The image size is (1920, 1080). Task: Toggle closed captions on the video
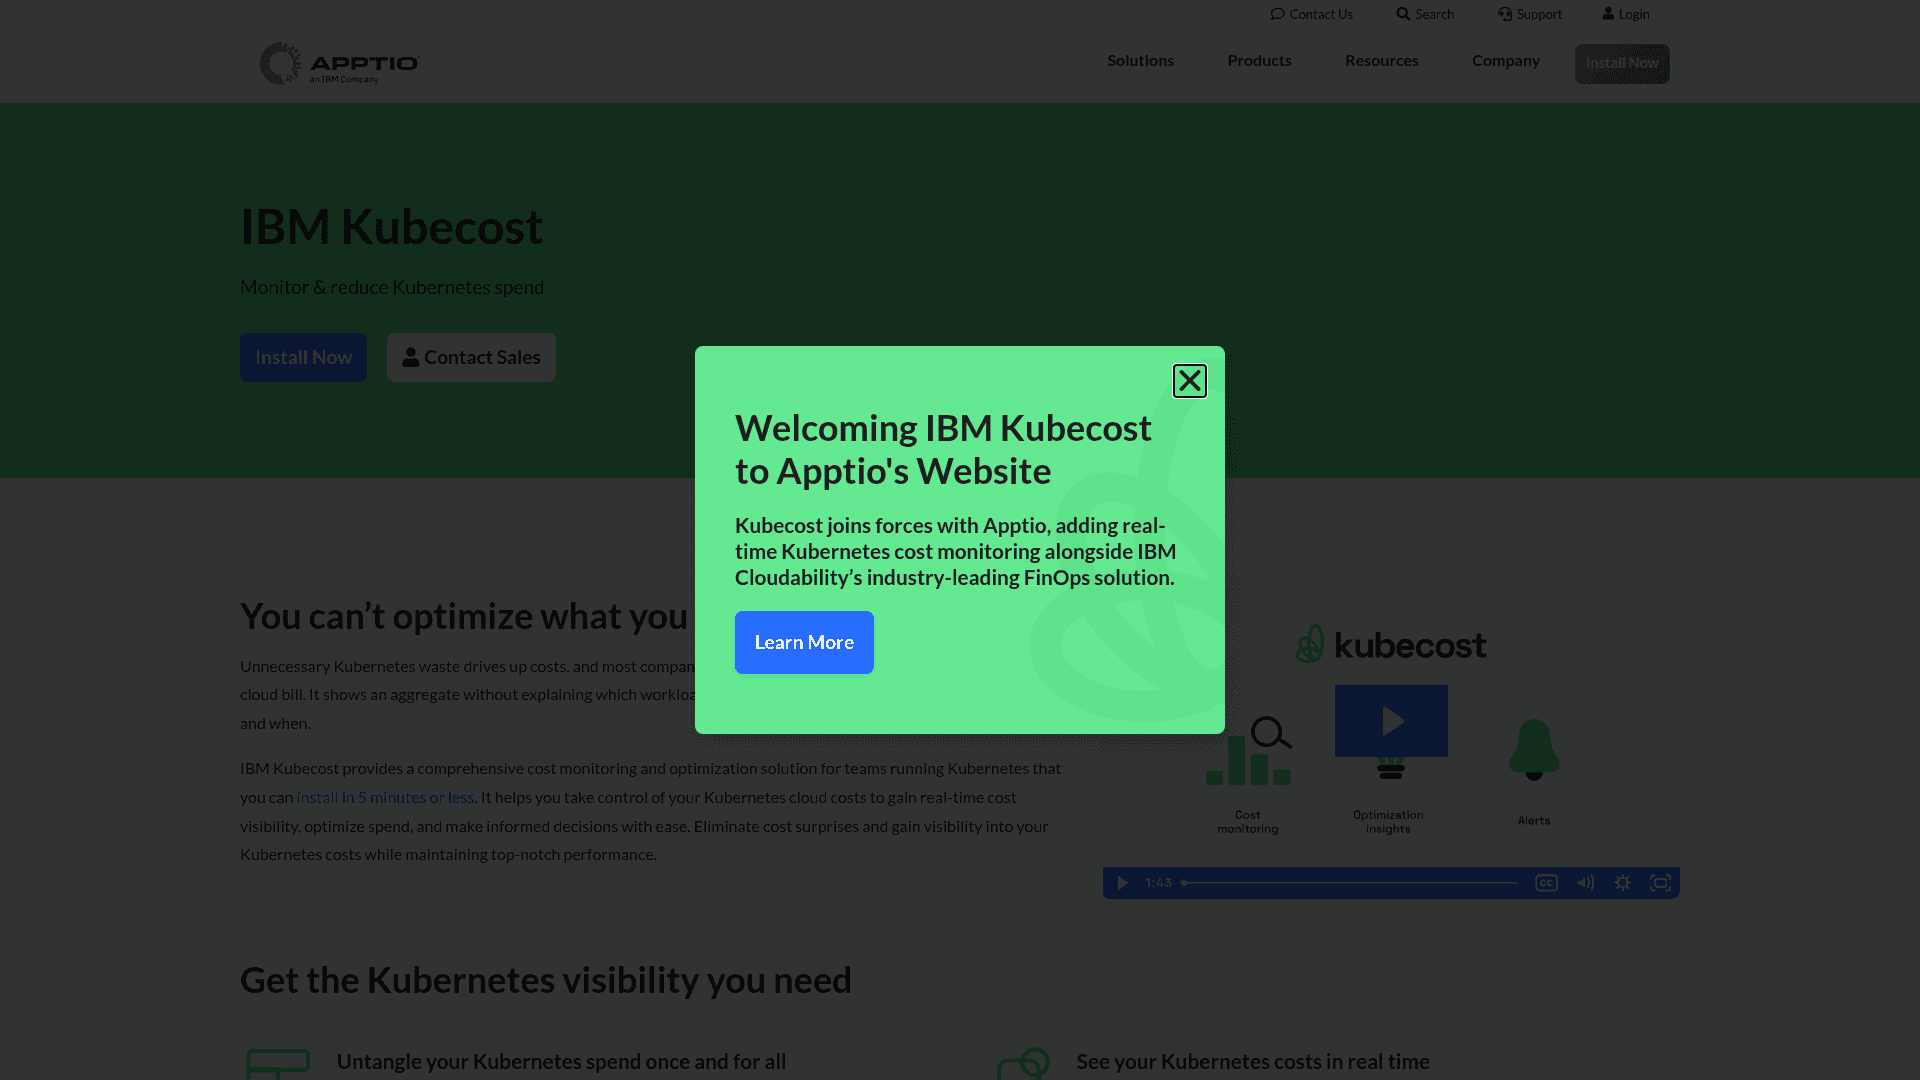point(1546,883)
